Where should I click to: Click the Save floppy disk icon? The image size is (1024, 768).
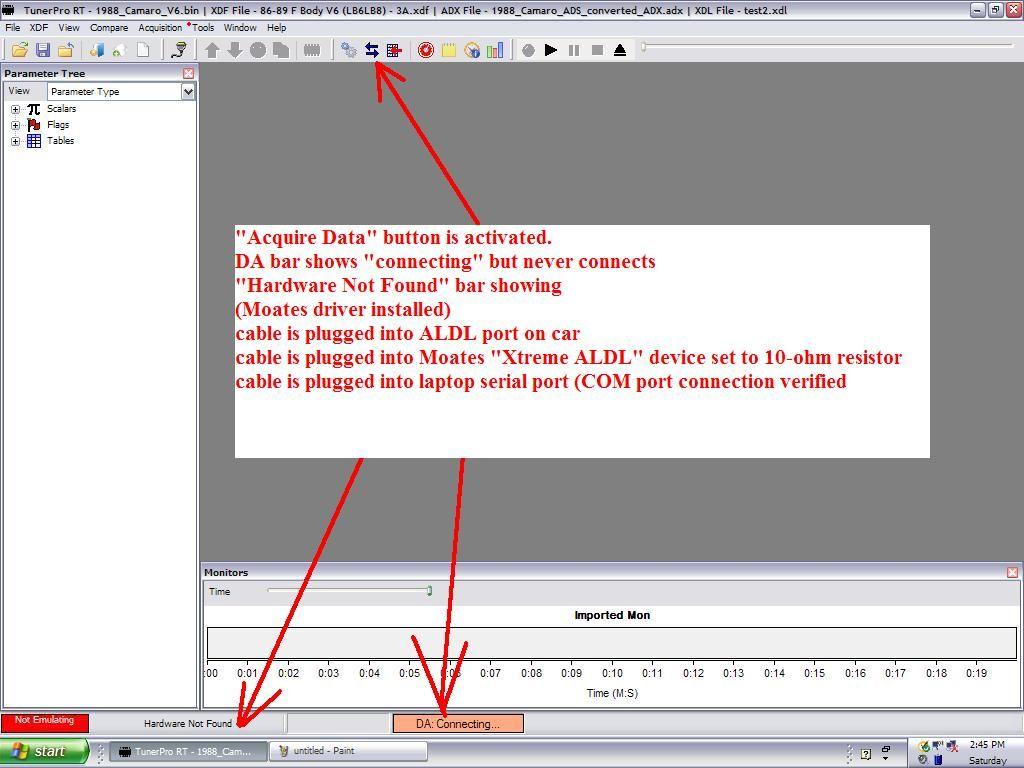click(x=42, y=50)
